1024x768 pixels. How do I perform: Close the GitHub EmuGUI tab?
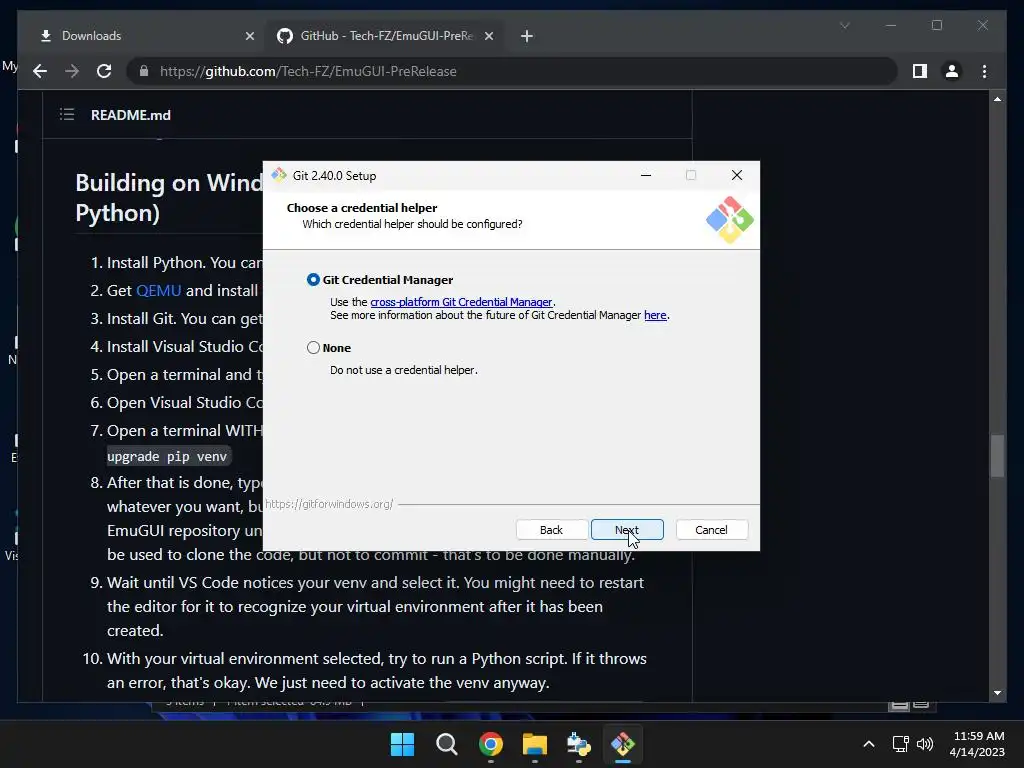(x=488, y=36)
